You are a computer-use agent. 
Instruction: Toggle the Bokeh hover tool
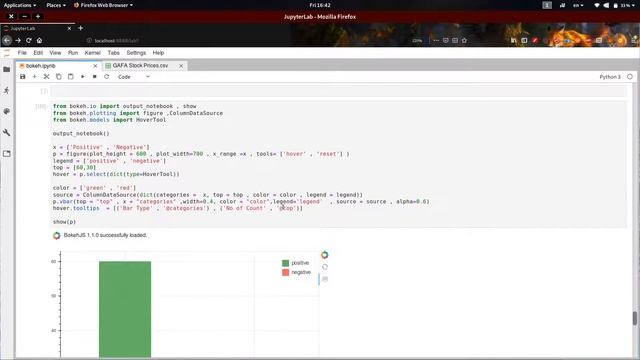[x=324, y=279]
